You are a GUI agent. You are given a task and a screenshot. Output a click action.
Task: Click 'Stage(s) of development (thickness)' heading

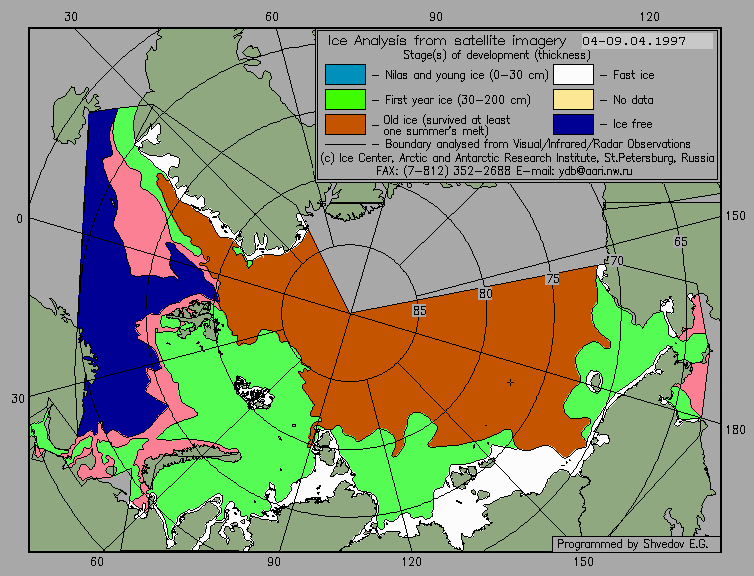(497, 55)
